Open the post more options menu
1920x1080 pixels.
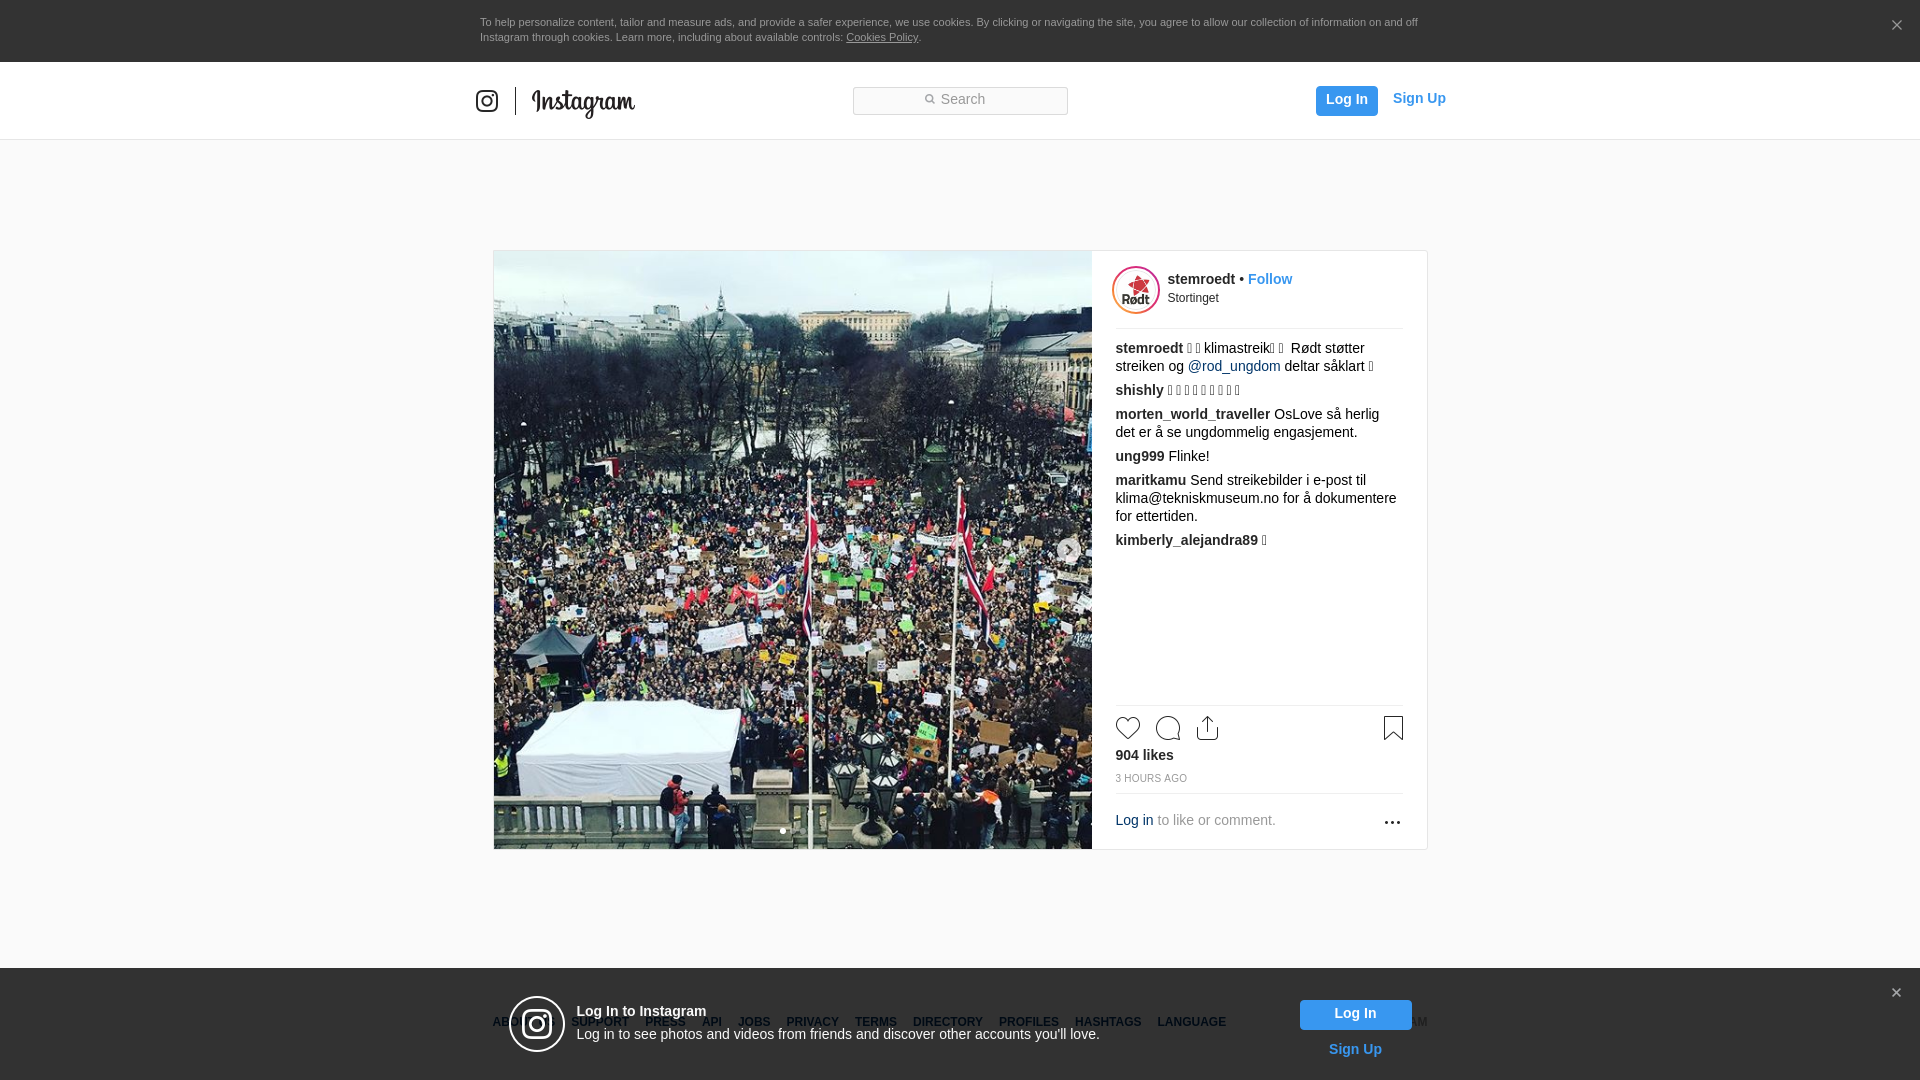(1392, 822)
